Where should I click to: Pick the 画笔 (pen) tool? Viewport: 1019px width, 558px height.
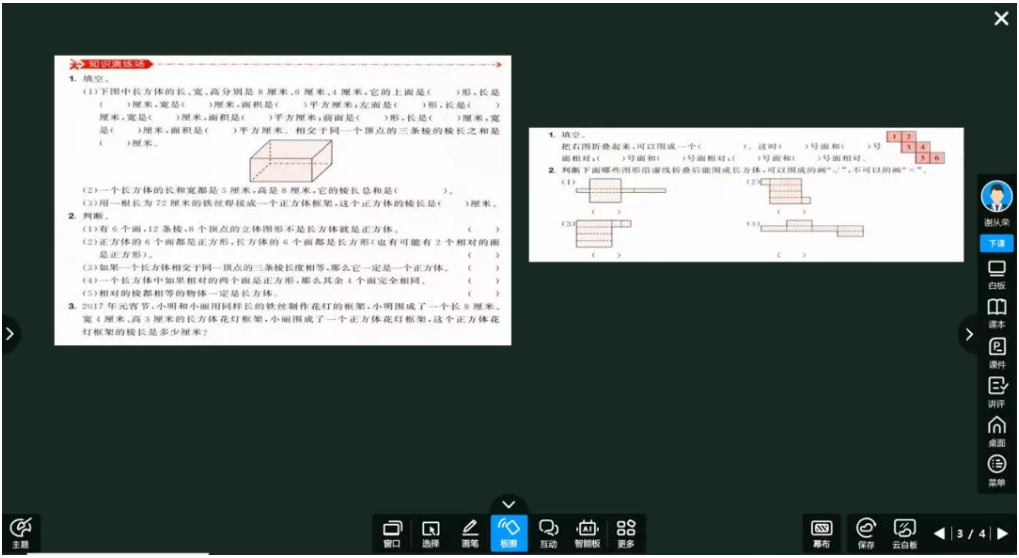coord(470,532)
